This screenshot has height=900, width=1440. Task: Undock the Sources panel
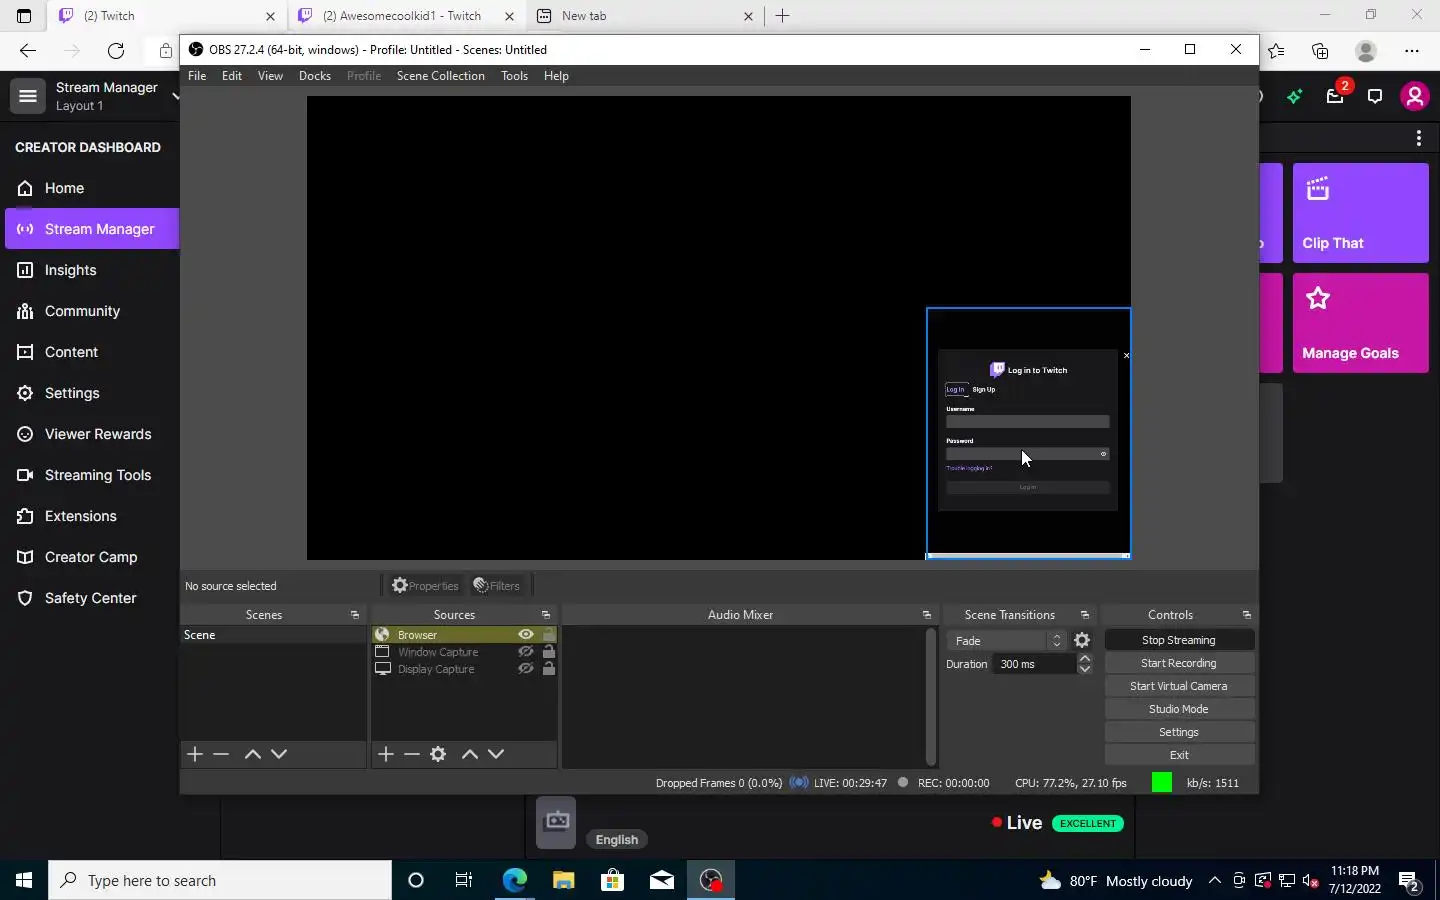pos(546,615)
